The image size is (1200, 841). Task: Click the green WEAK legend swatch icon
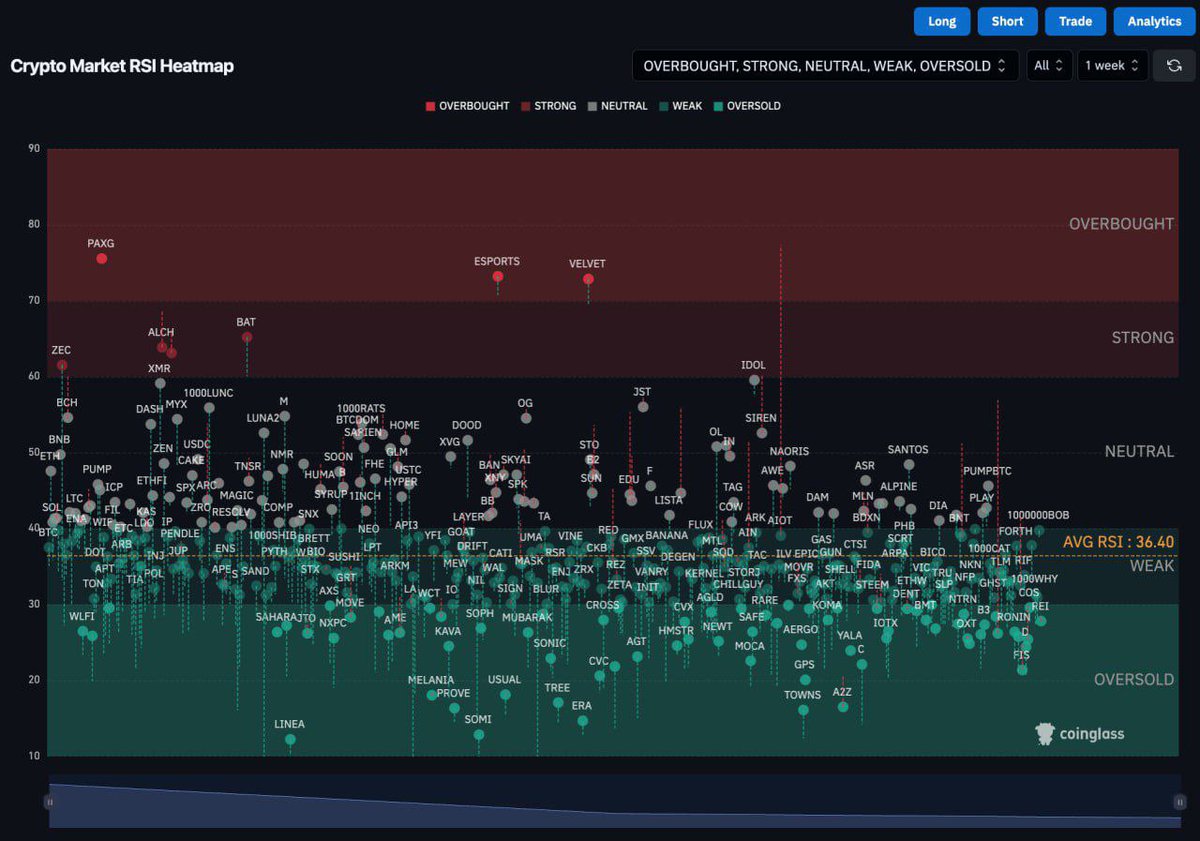pyautogui.click(x=661, y=106)
